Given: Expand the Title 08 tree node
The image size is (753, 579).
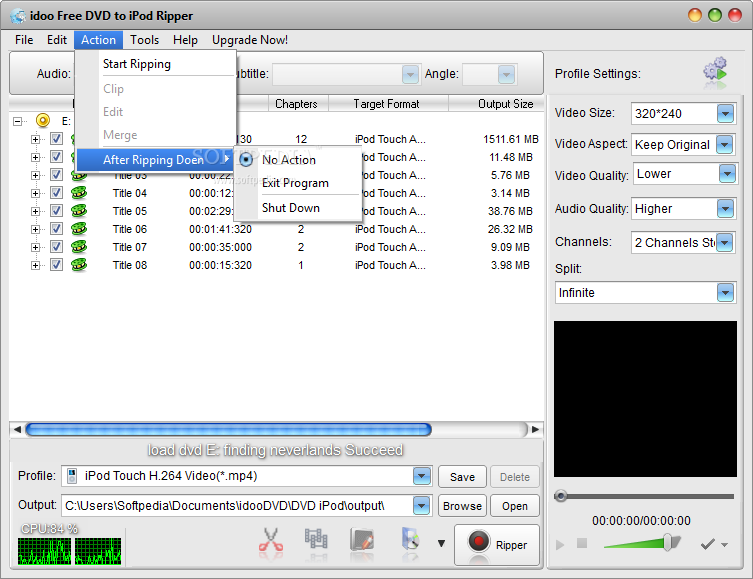Looking at the screenshot, I should (35, 265).
